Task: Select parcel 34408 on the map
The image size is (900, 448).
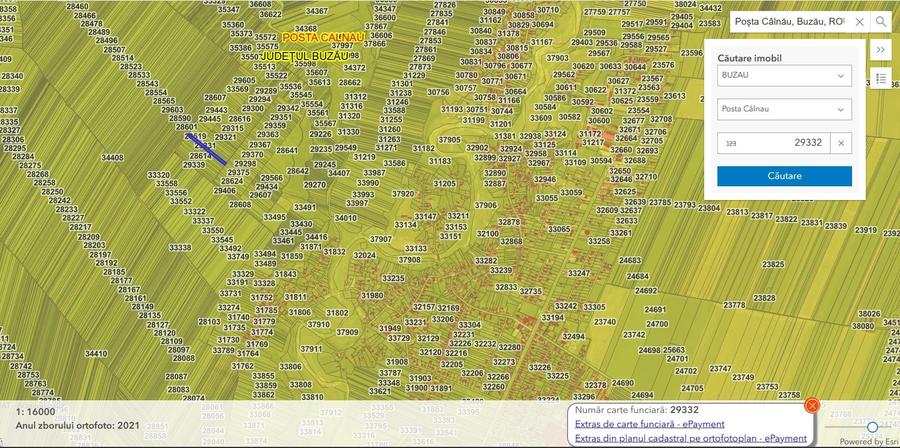Action: pyautogui.click(x=112, y=157)
